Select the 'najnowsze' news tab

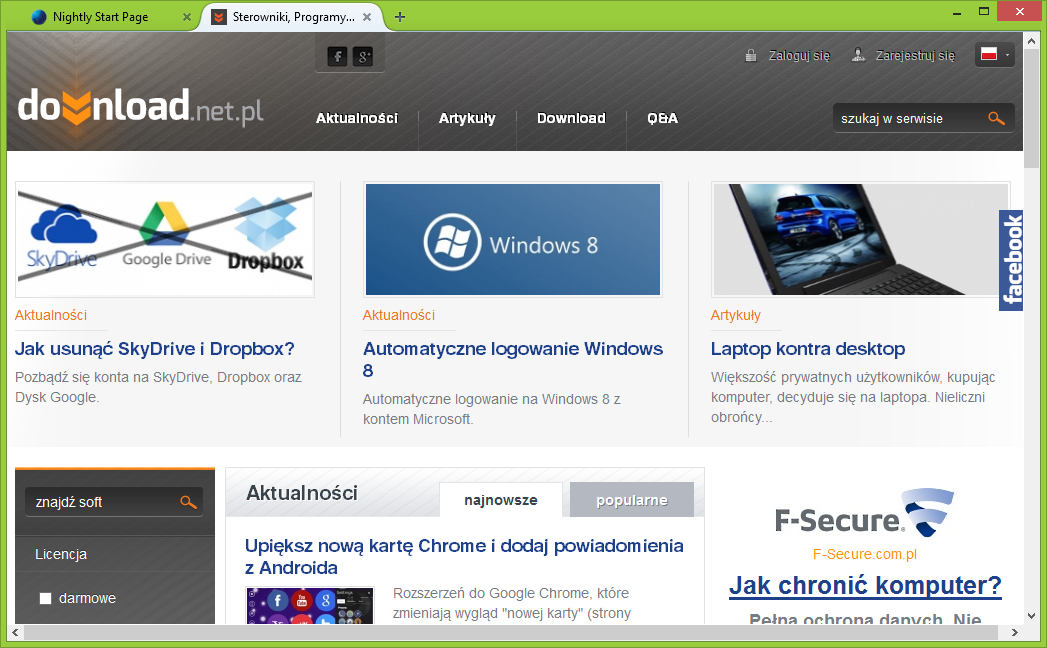tap(501, 500)
